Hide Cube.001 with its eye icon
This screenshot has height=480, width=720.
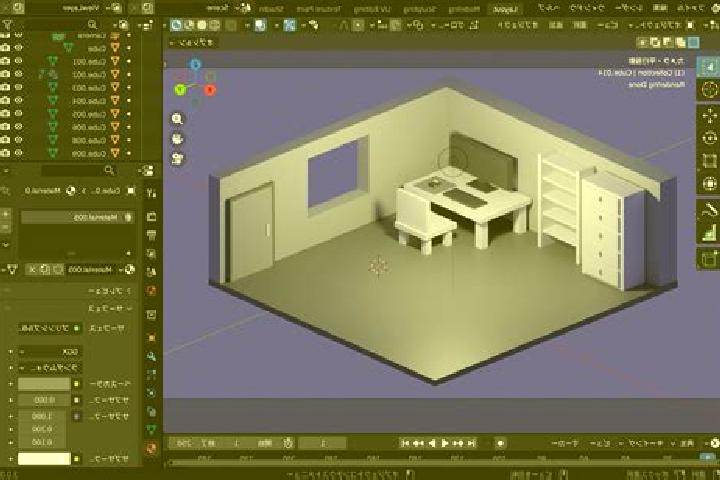18,61
